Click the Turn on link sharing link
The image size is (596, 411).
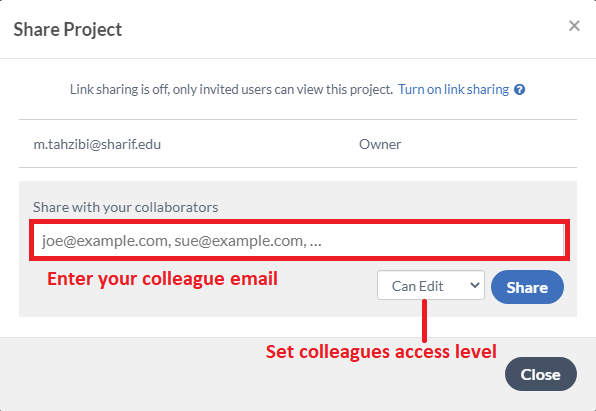(x=453, y=89)
